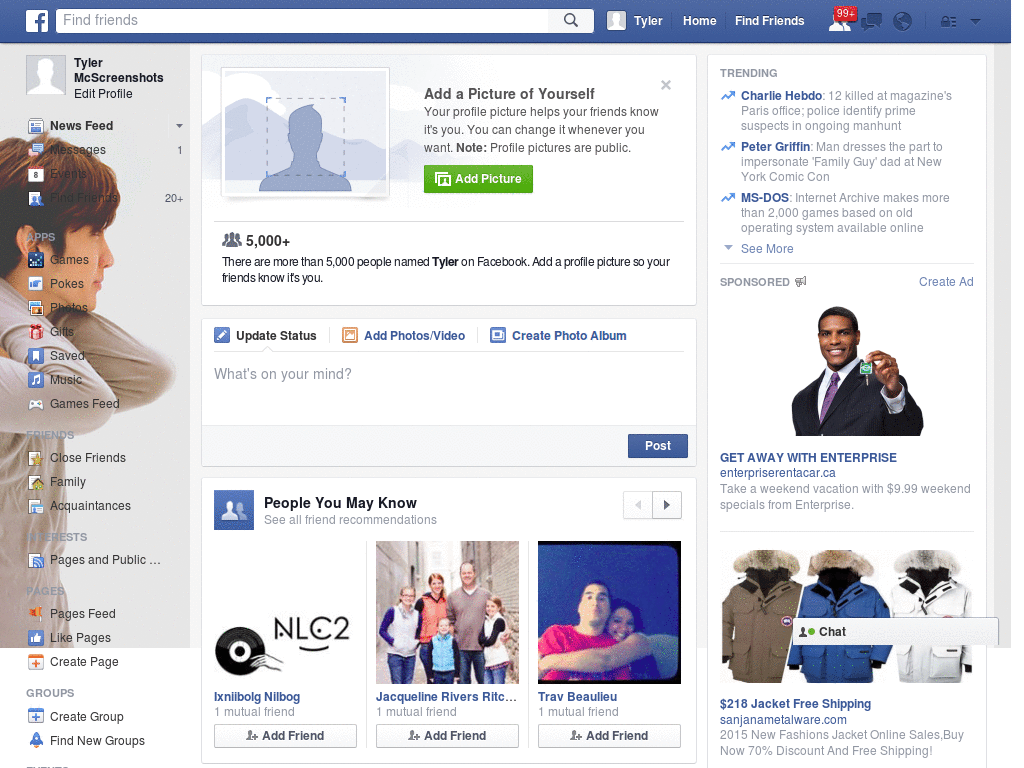1024x768 pixels.
Task: Open the Games Feed controller icon
Action: pos(36,404)
